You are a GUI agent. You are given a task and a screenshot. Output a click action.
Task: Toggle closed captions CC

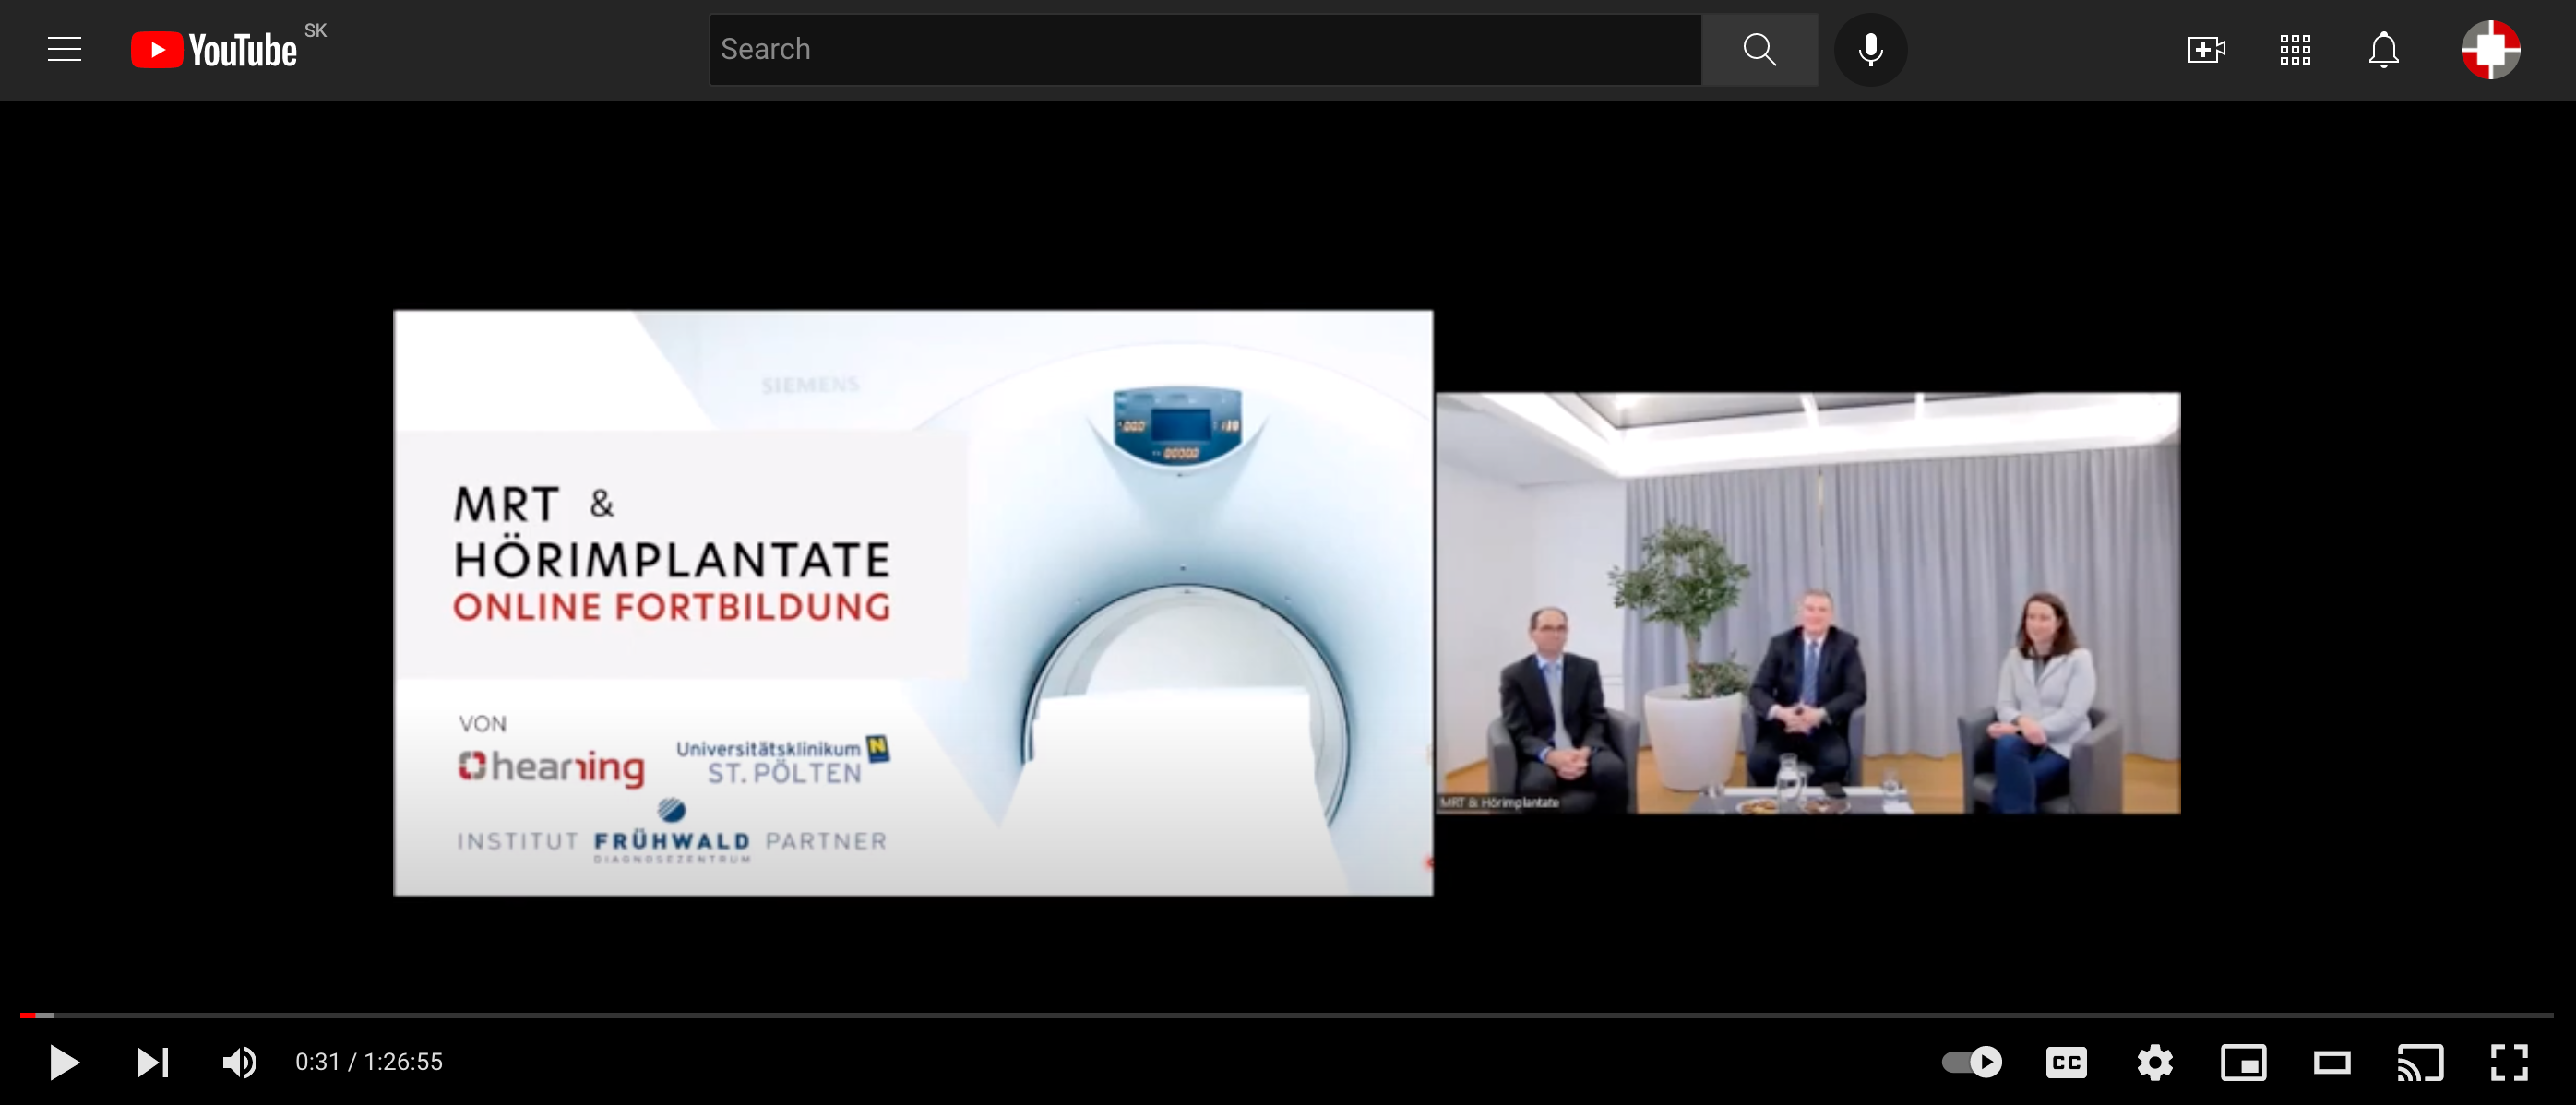(2066, 1062)
